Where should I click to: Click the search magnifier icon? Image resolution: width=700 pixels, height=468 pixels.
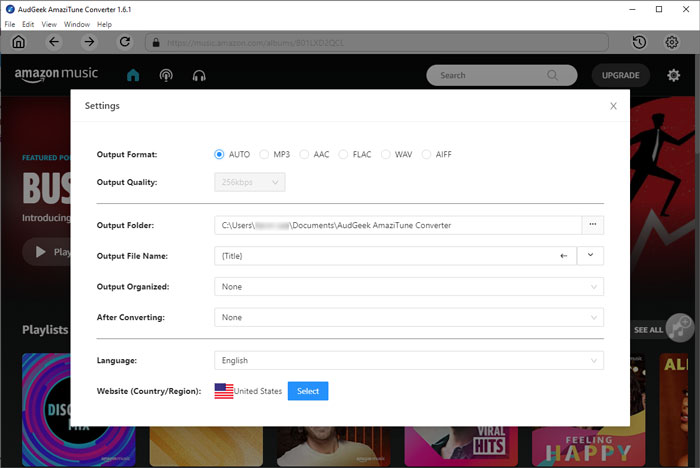pos(552,75)
